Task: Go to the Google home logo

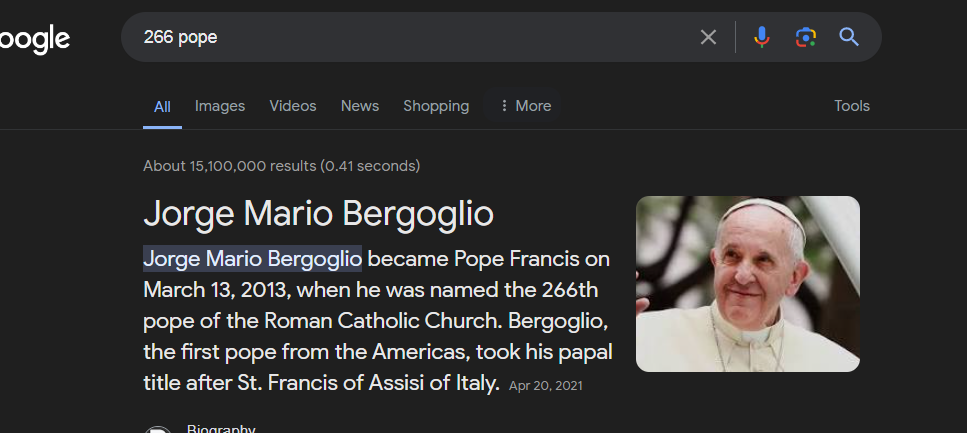Action: coord(35,39)
